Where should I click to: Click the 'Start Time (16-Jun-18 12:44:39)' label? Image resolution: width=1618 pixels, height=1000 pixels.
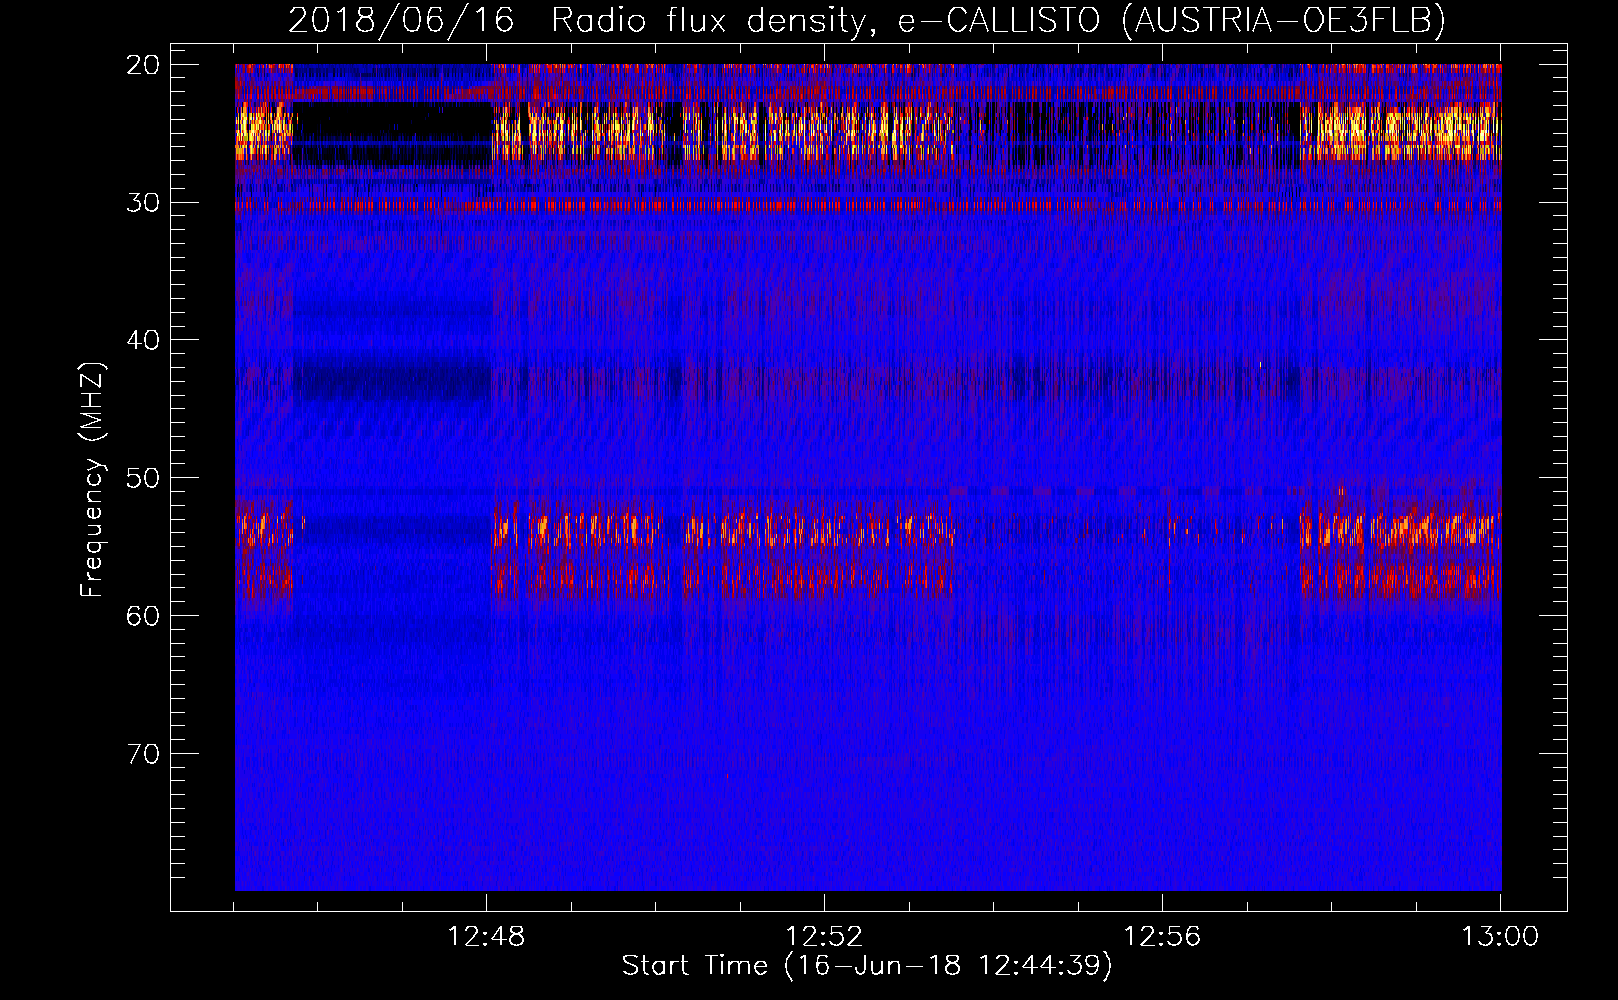click(867, 966)
